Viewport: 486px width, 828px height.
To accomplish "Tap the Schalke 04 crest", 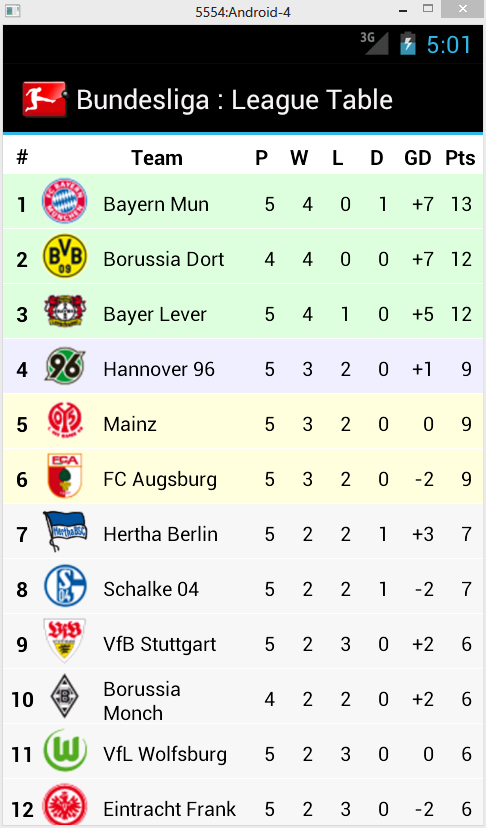I will (64, 586).
